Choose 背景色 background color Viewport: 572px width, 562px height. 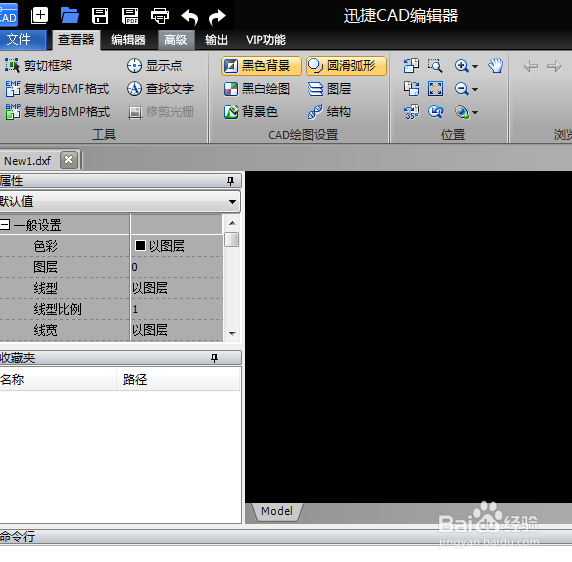click(x=251, y=112)
